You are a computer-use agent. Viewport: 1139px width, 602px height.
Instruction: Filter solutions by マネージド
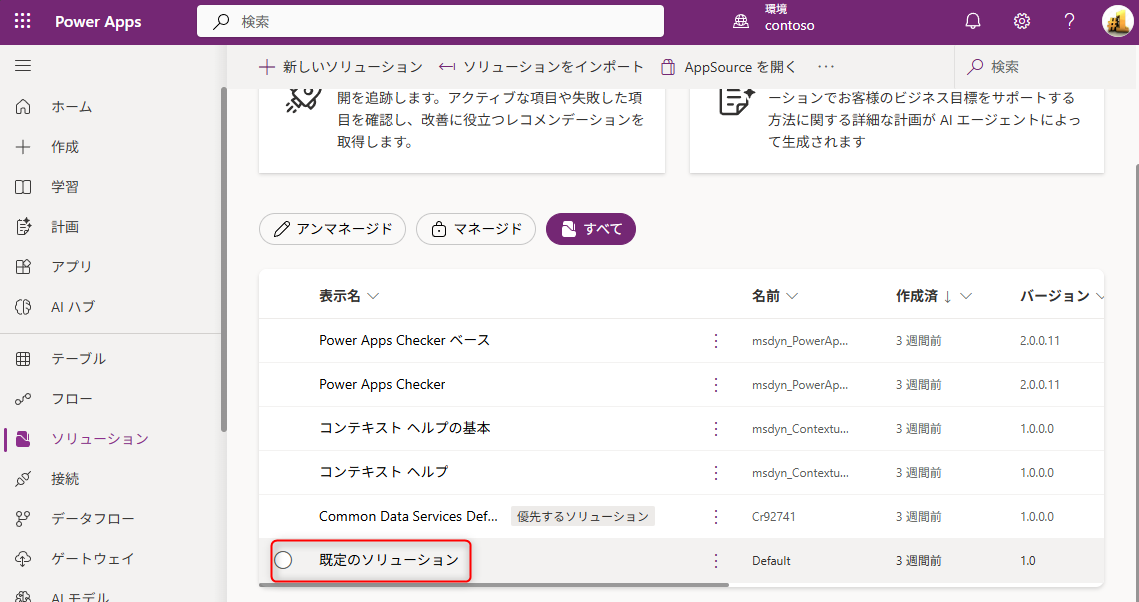(x=476, y=229)
